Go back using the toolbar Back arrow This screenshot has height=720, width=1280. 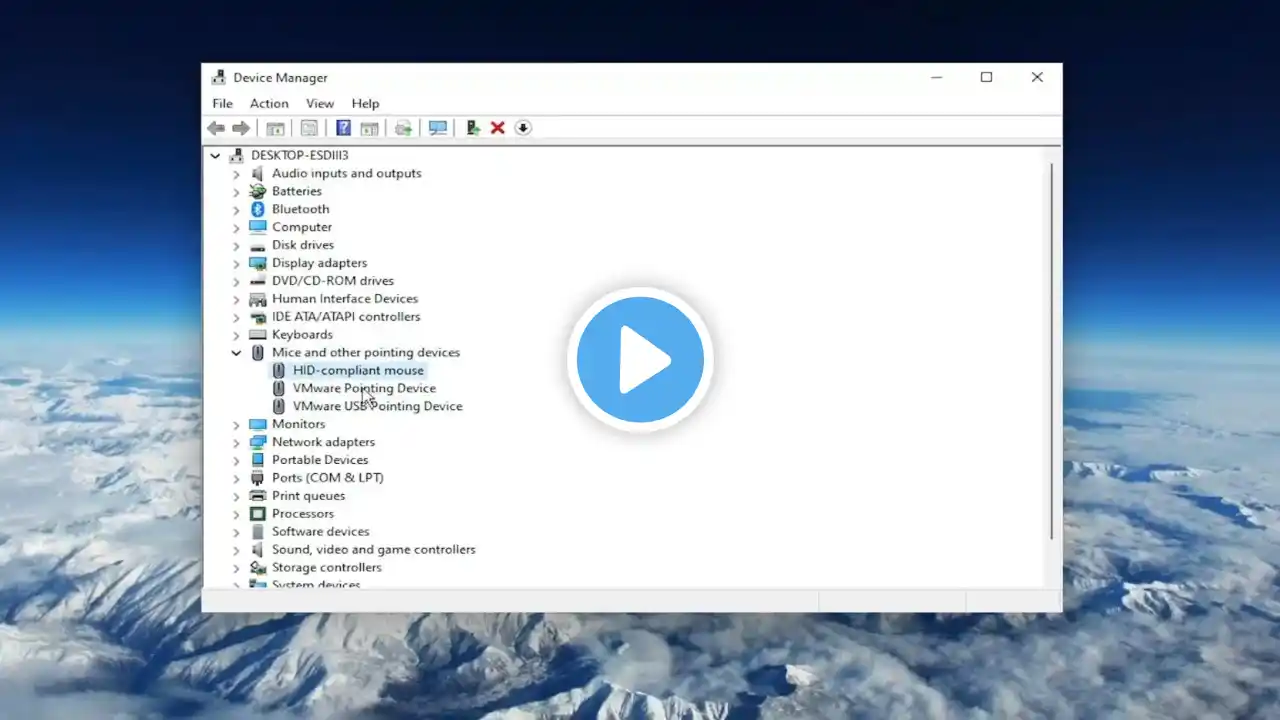(x=216, y=128)
